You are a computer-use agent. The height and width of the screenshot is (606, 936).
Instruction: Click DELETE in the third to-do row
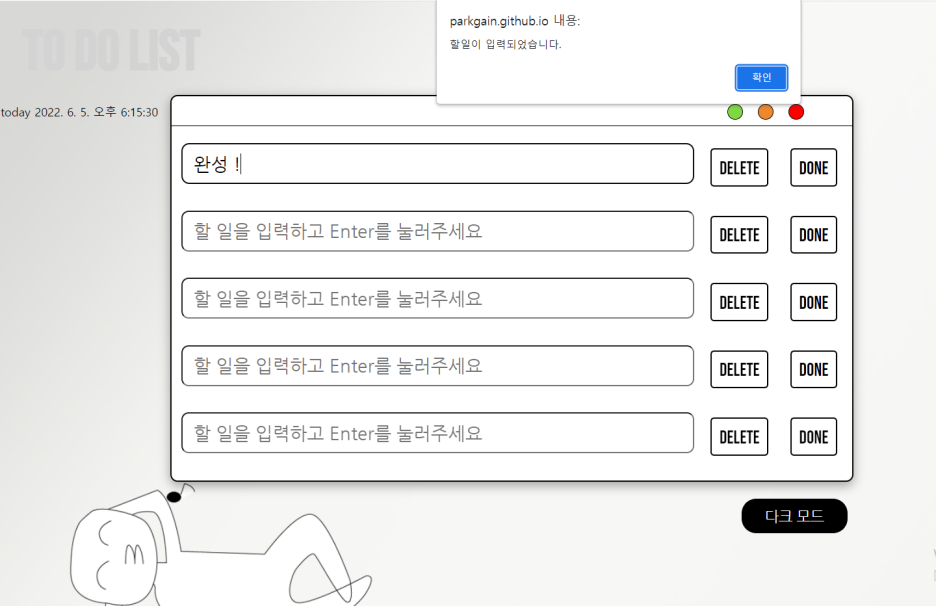point(739,302)
